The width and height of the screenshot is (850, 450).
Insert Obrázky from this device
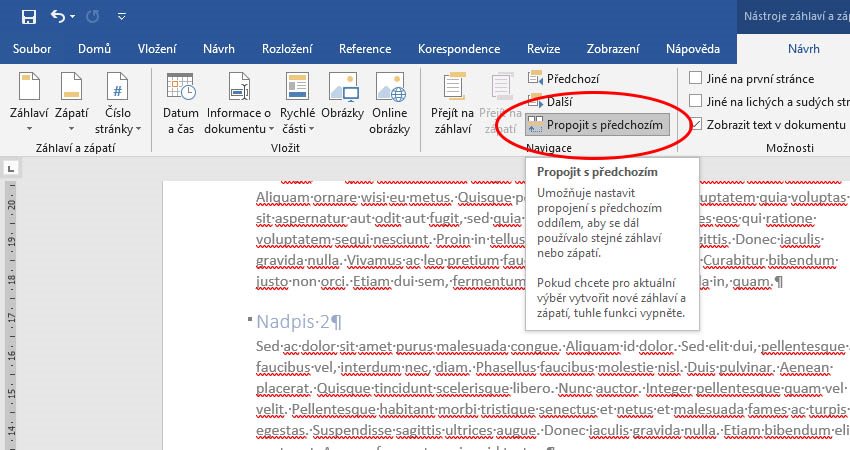[x=343, y=97]
